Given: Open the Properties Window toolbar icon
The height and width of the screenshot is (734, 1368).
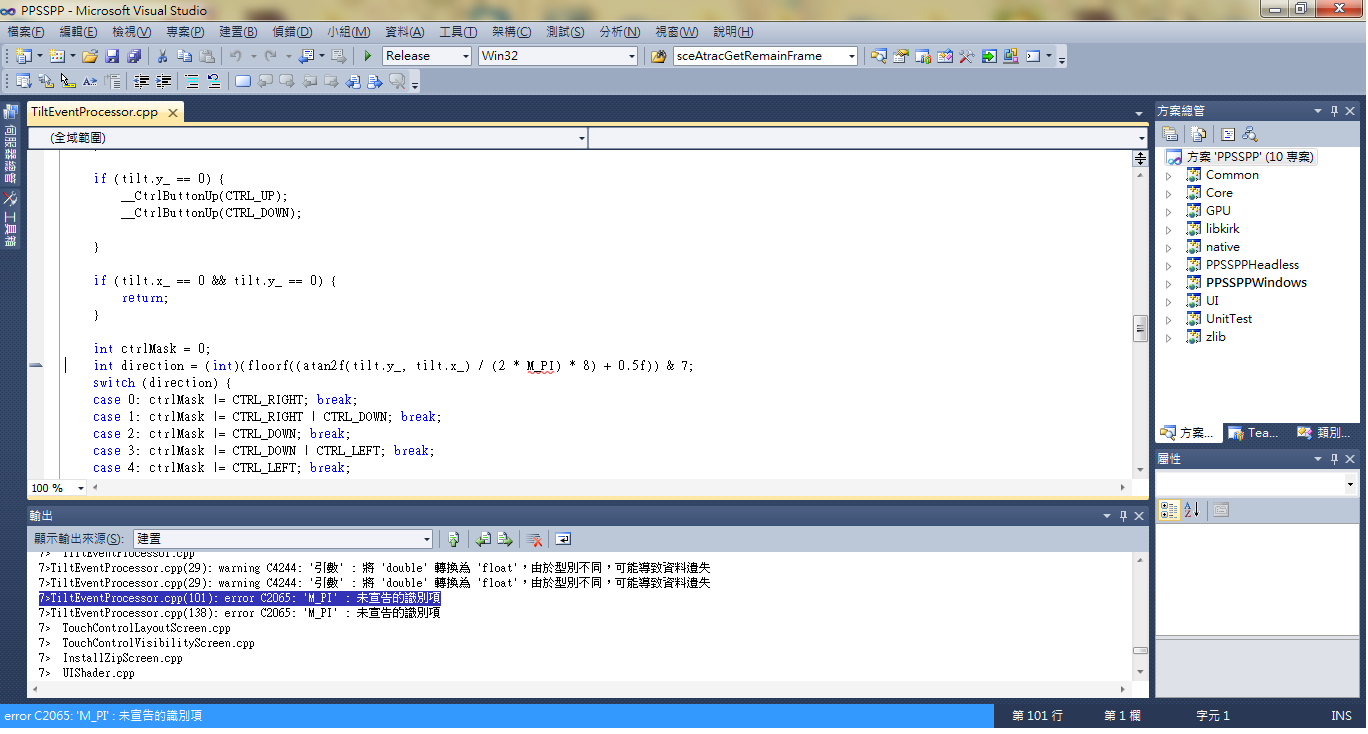Looking at the screenshot, I should coord(900,56).
